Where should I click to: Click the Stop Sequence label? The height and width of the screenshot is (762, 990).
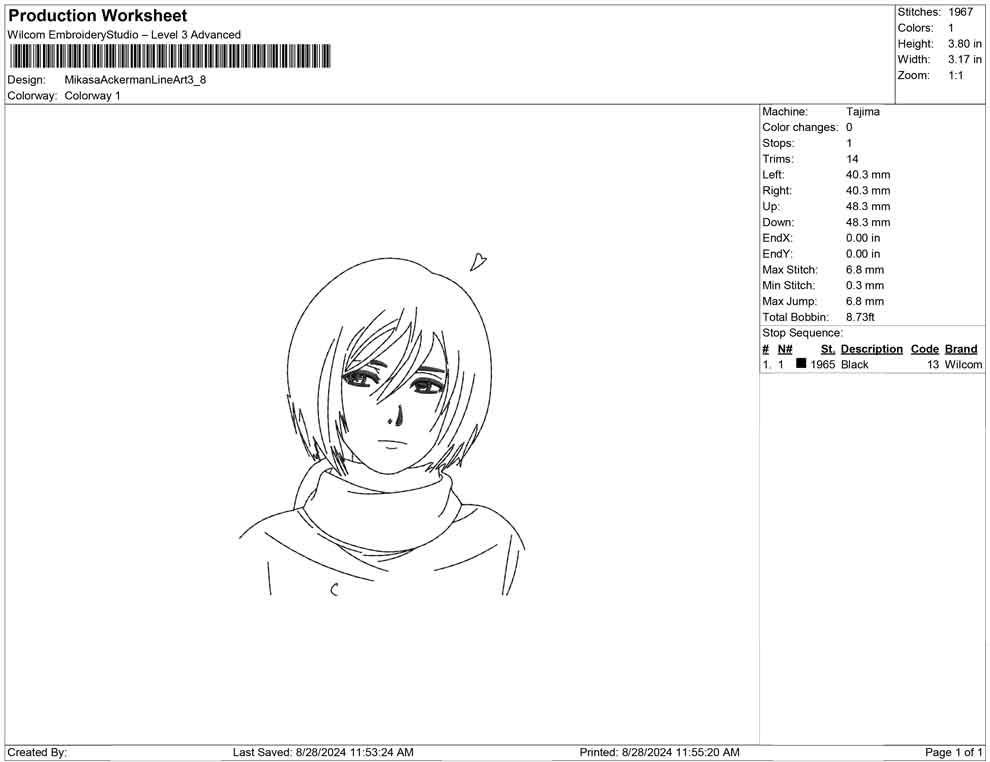click(802, 333)
